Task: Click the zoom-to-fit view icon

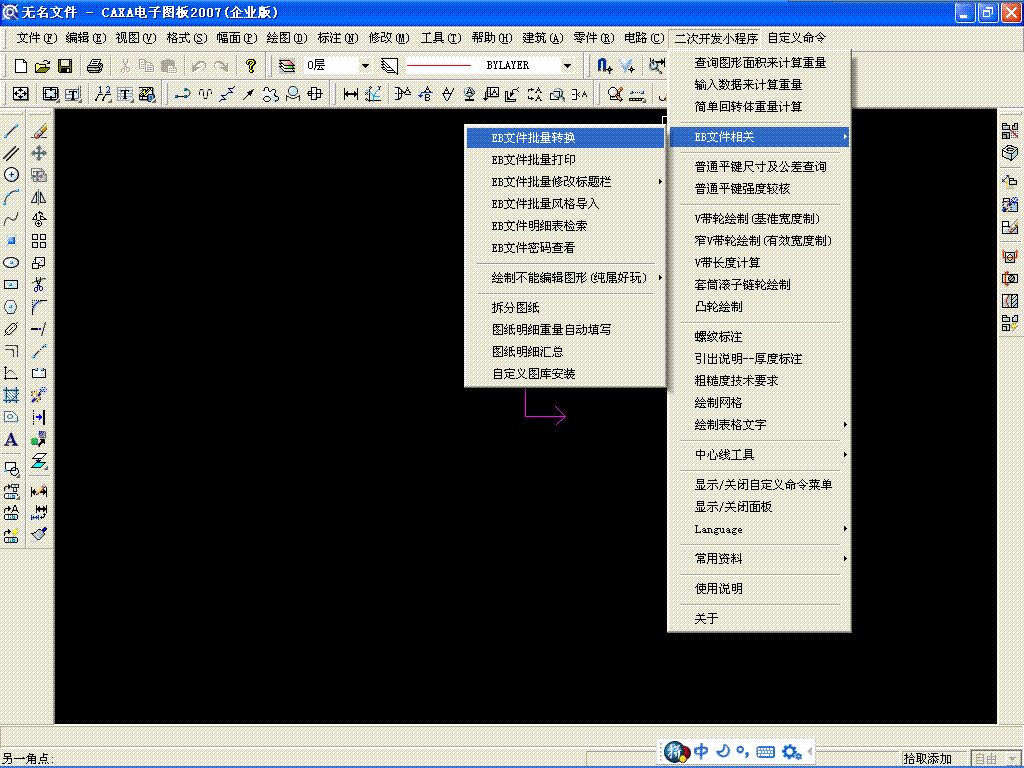Action: pyautogui.click(x=21, y=94)
